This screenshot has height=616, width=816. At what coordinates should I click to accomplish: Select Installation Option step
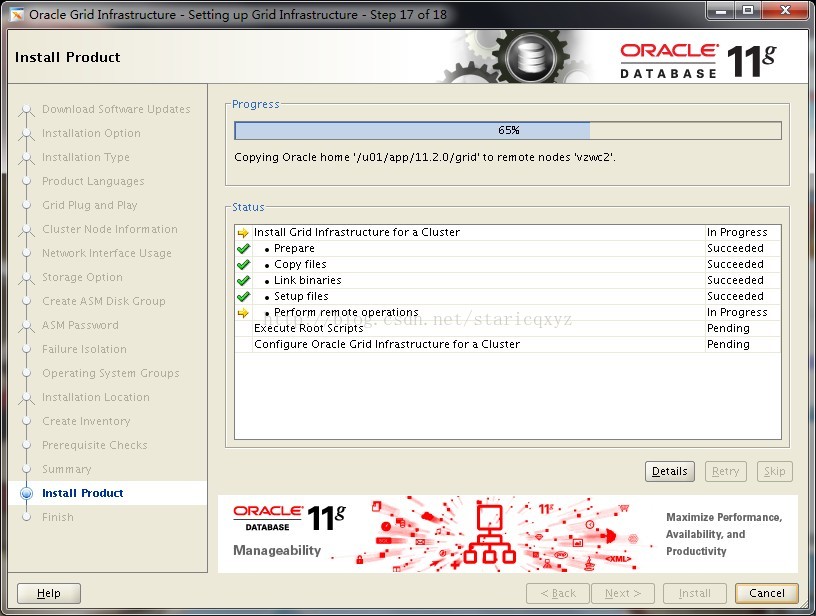click(x=91, y=133)
